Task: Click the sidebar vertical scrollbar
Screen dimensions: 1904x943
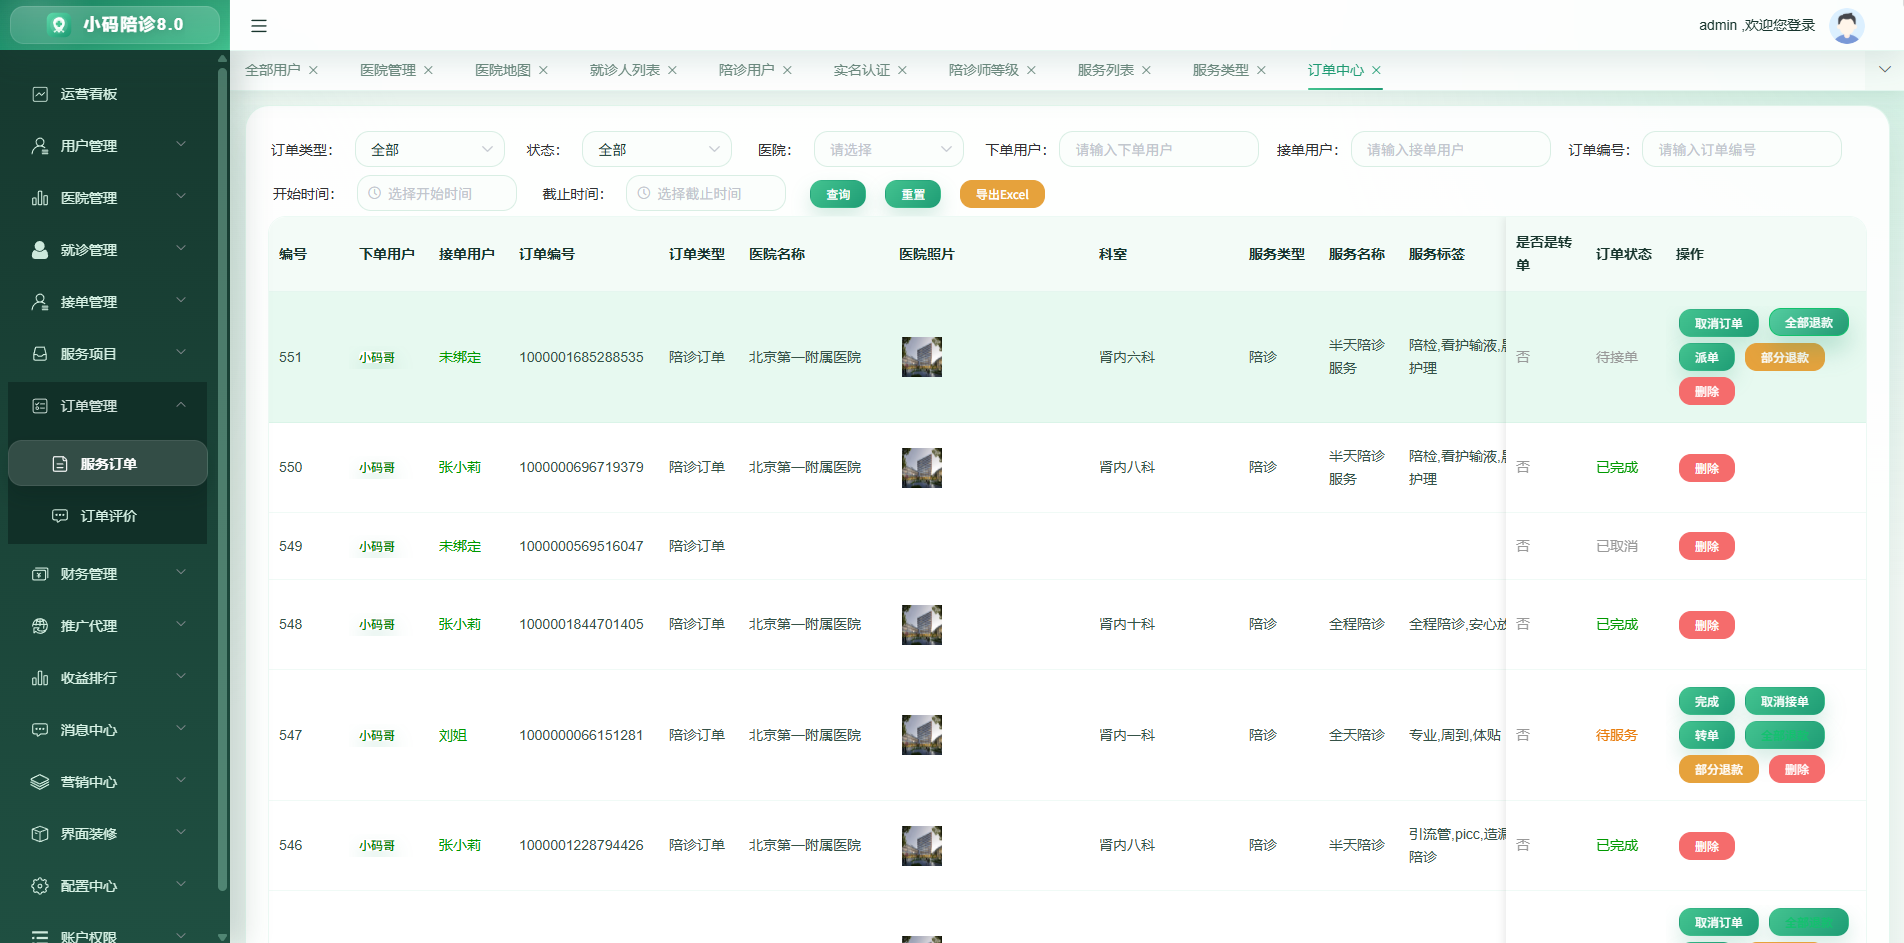Action: pos(222,480)
